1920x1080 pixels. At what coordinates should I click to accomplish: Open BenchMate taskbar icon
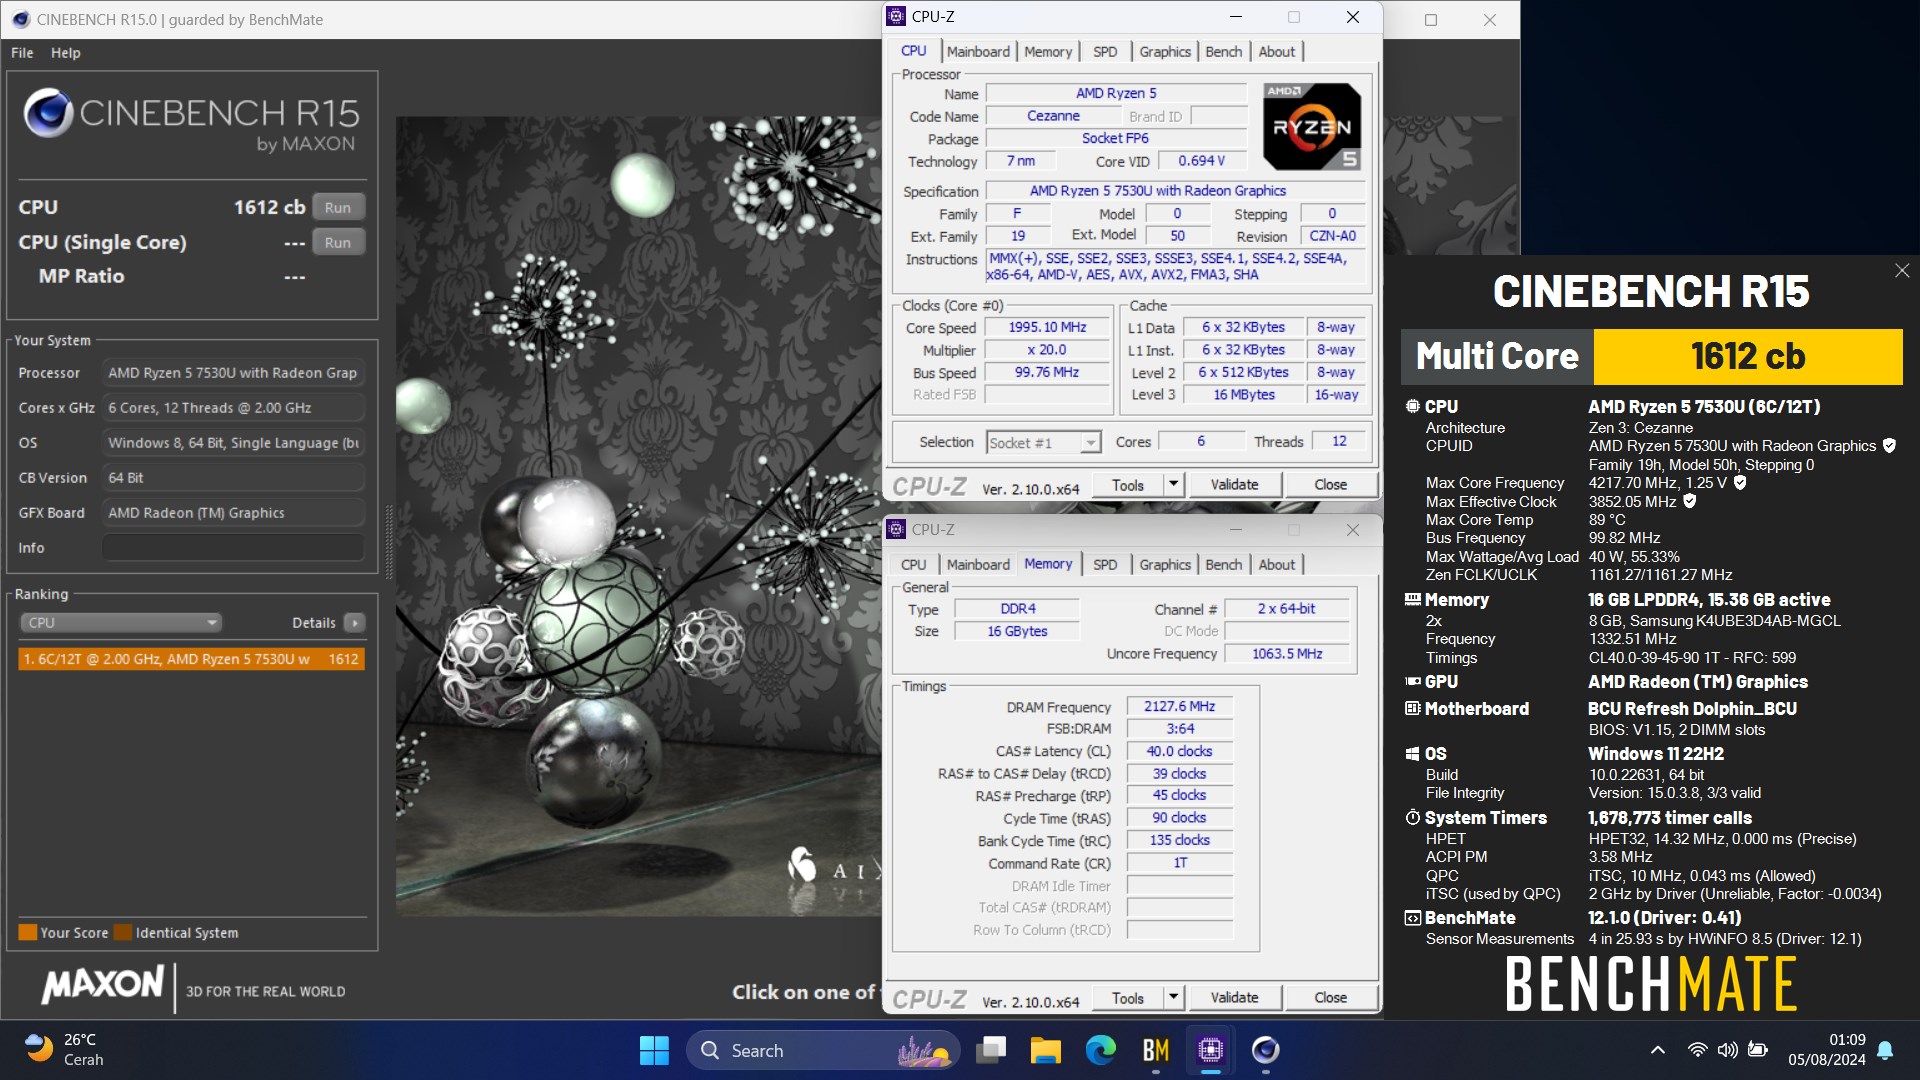tap(1156, 1050)
